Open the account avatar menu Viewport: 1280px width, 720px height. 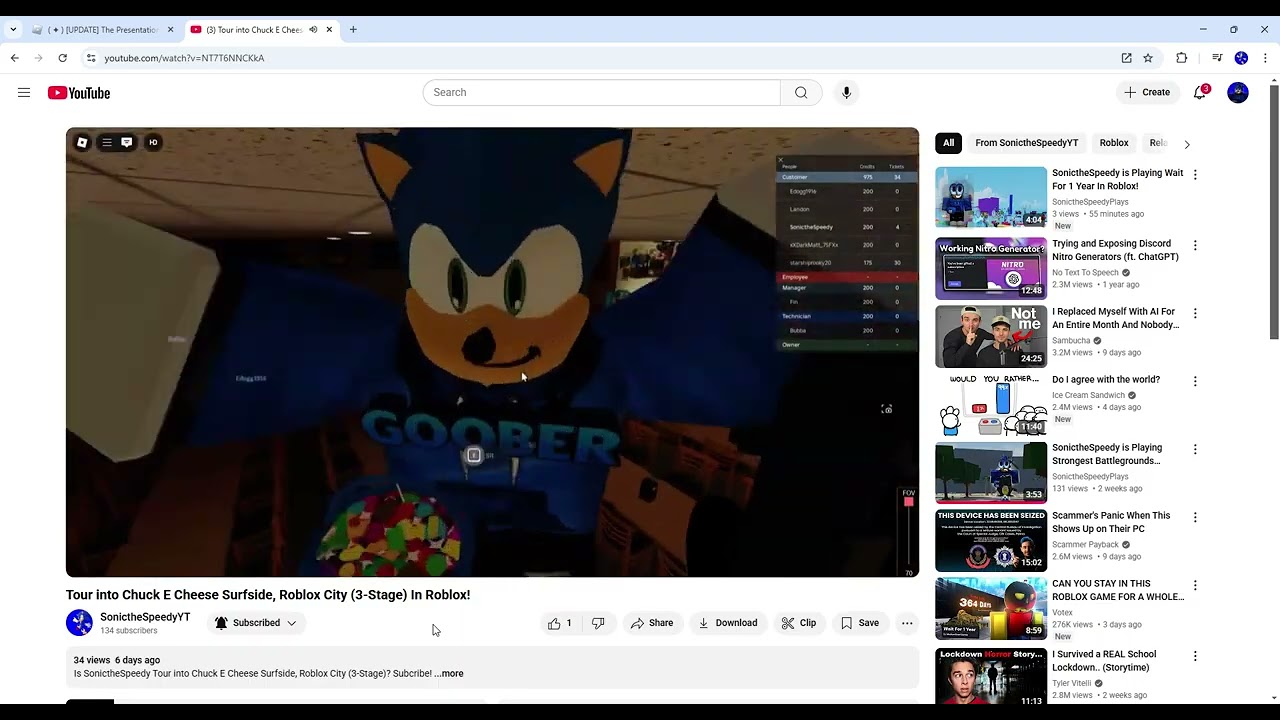point(1238,93)
